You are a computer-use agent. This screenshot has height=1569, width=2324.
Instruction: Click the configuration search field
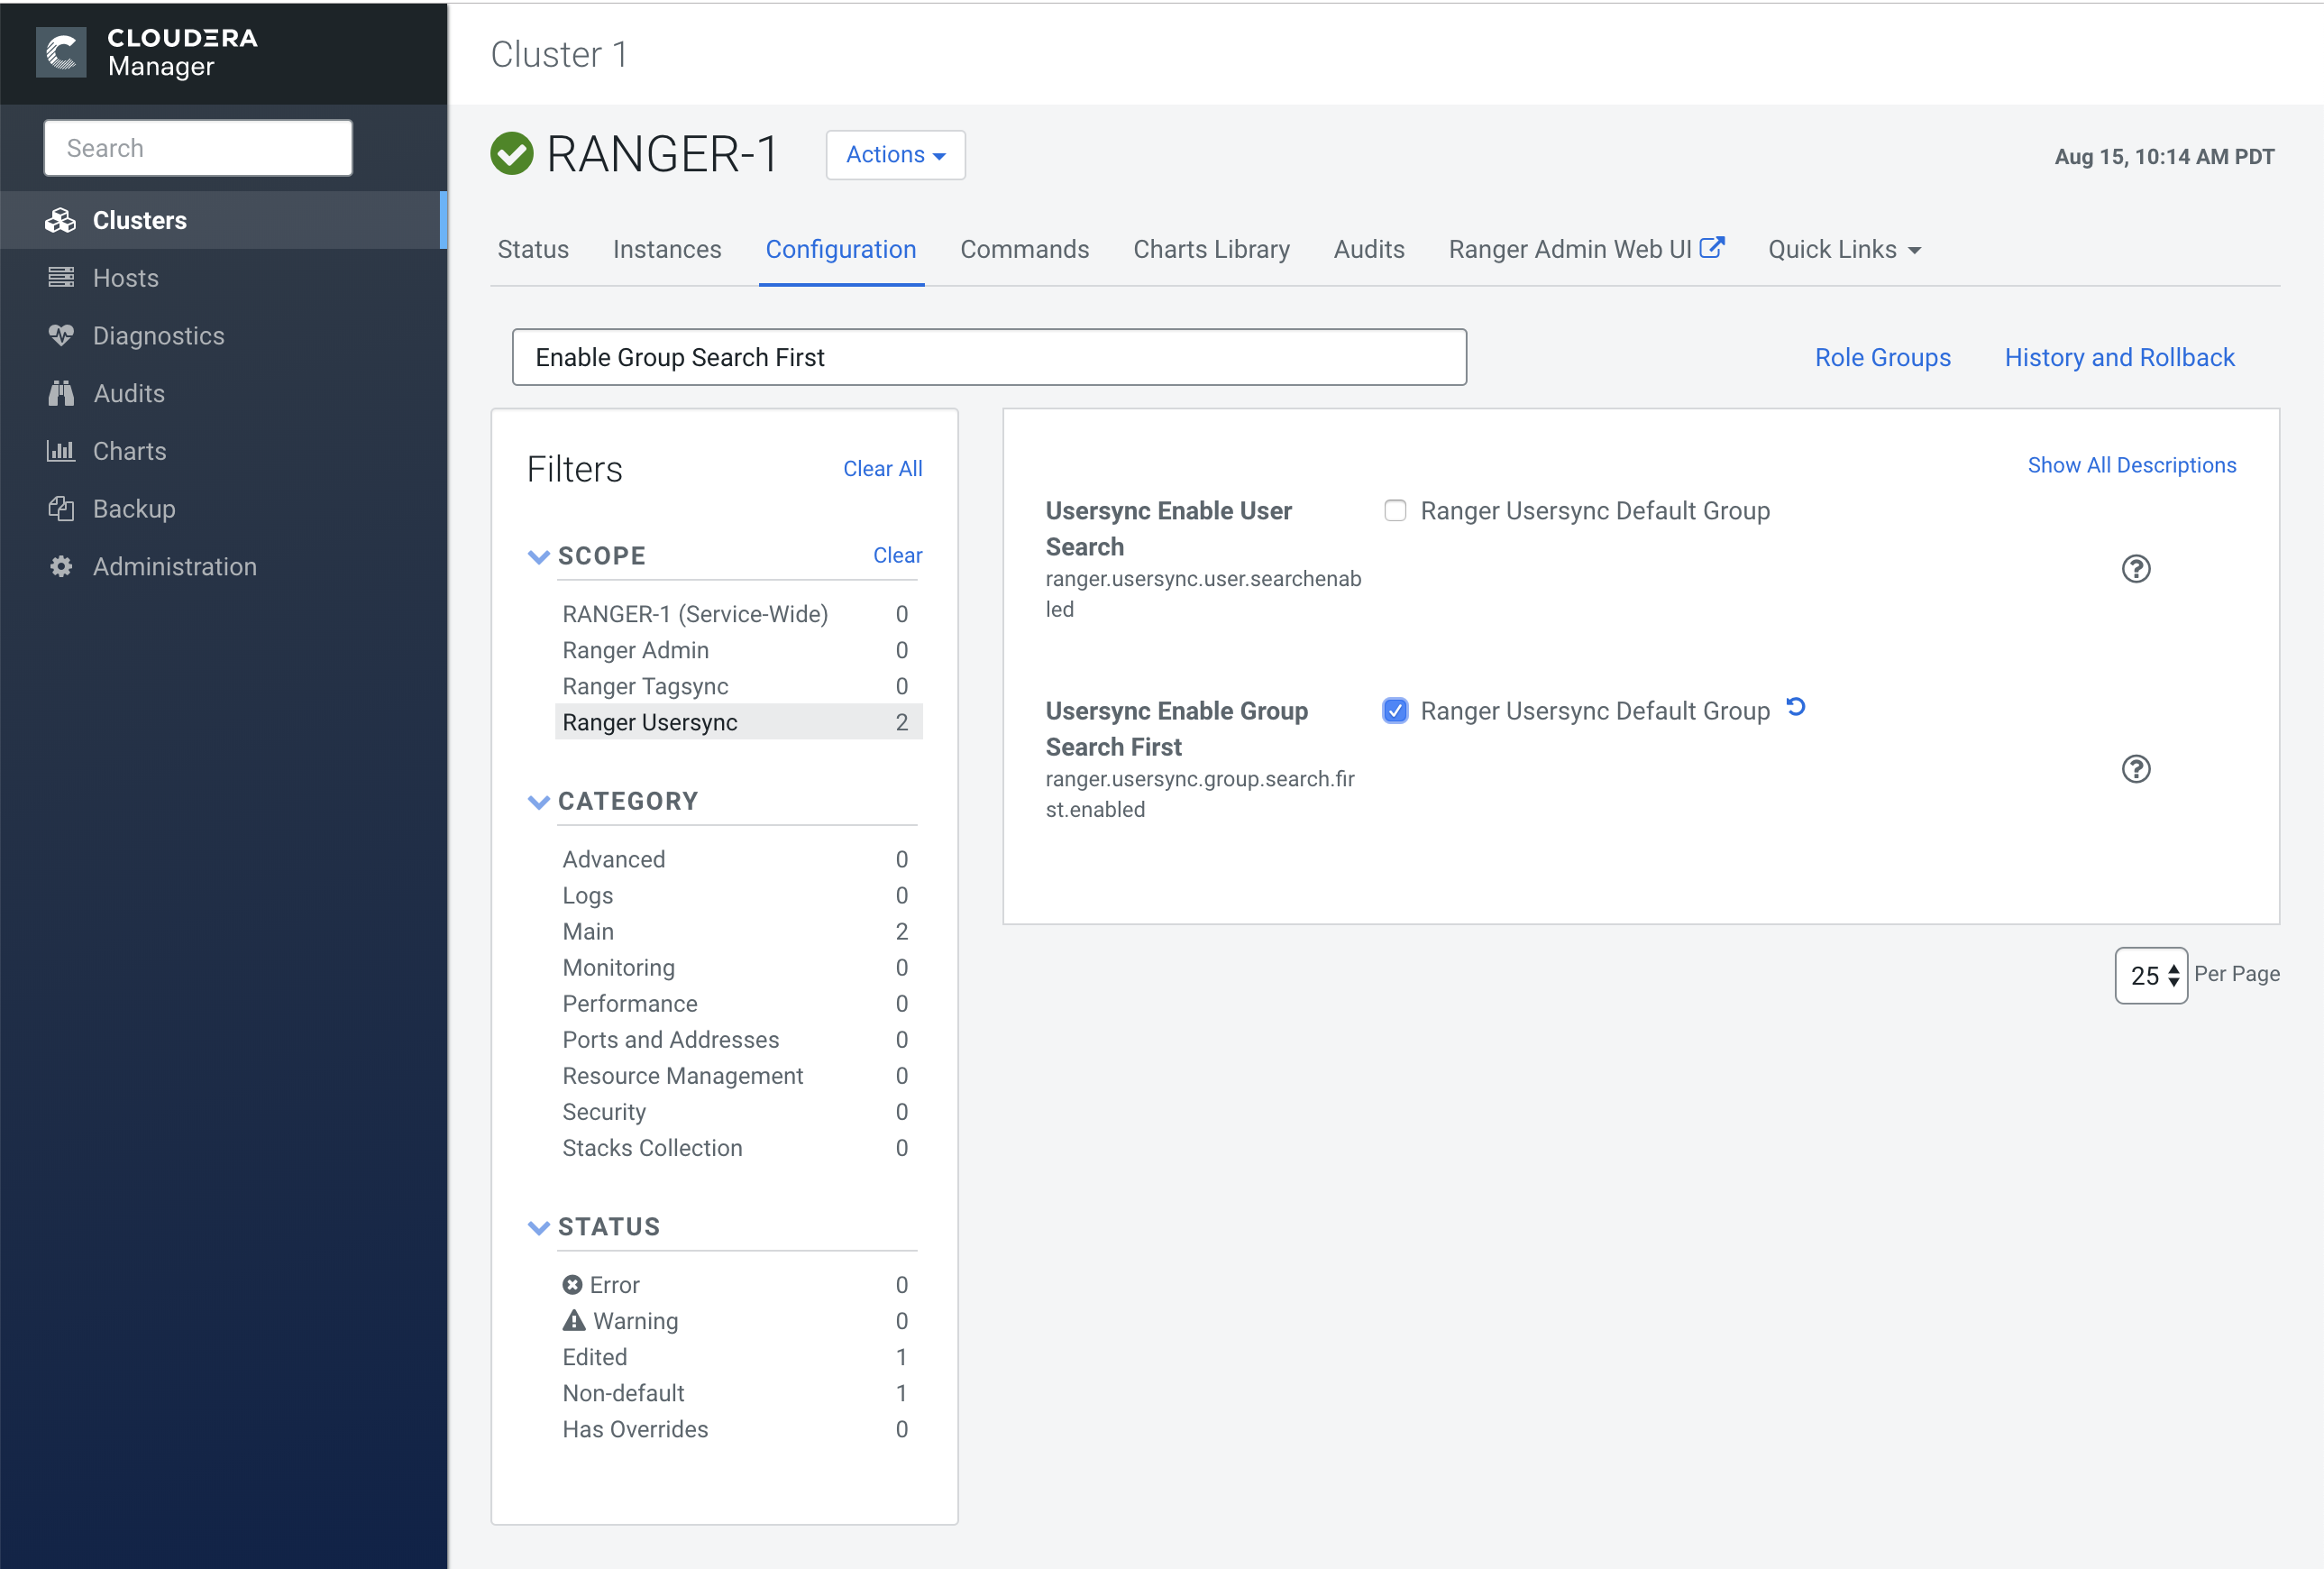click(988, 357)
